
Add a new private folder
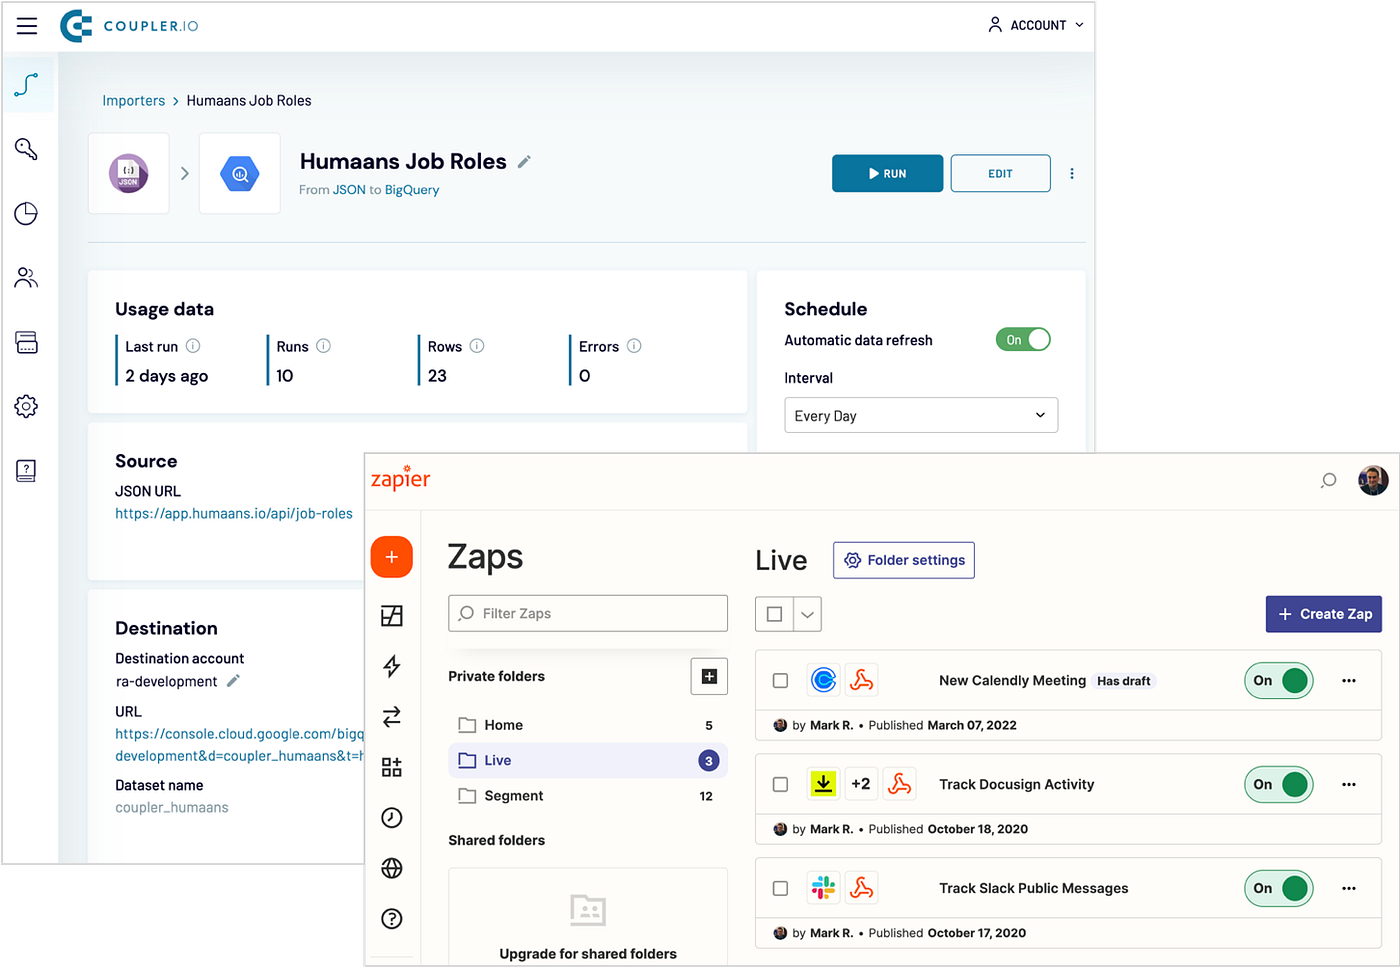coord(709,677)
